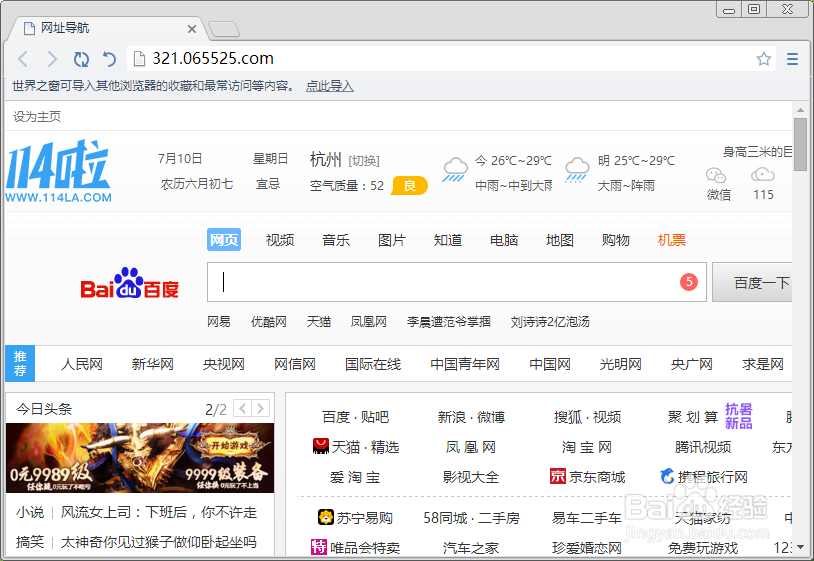Select the 视频 search tab
Image resolution: width=814 pixels, height=561 pixels.
click(280, 240)
